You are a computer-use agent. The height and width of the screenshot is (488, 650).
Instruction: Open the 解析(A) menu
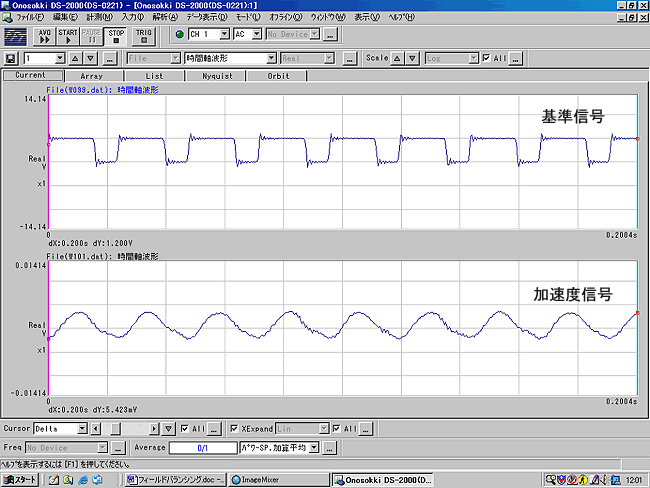click(165, 17)
